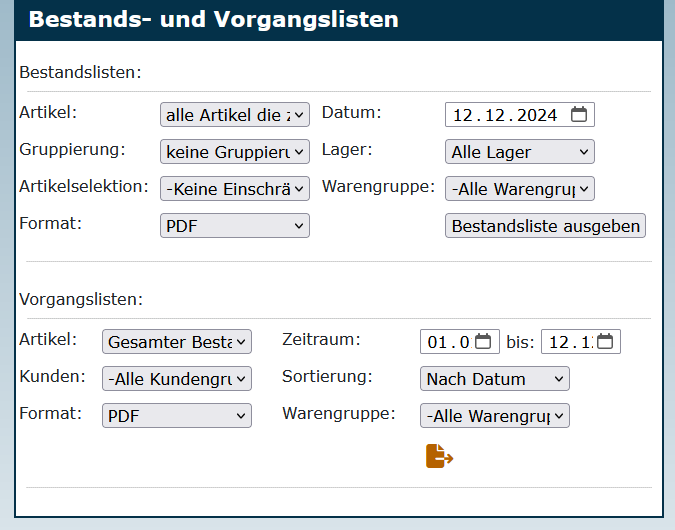This screenshot has height=530, width=675.
Task: Expand the Kunden dropdown
Action: (177, 379)
